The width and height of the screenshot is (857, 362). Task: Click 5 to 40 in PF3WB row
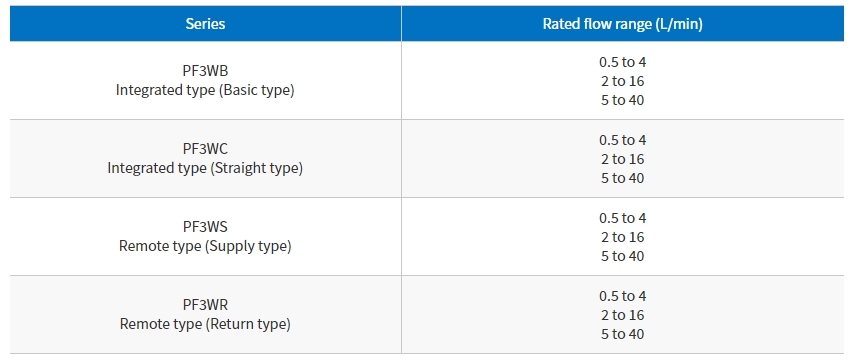tap(623, 100)
